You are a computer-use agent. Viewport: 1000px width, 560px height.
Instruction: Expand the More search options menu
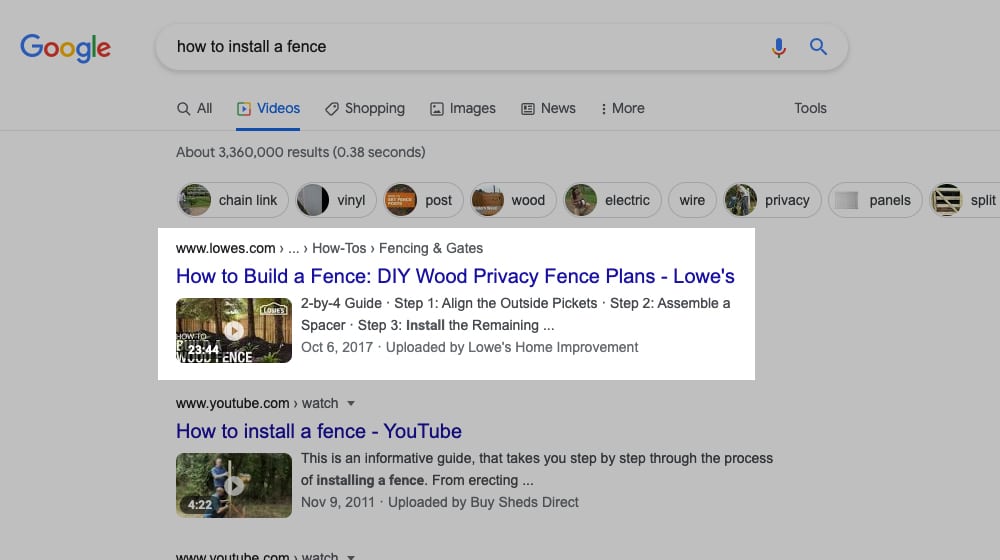pyautogui.click(x=622, y=108)
